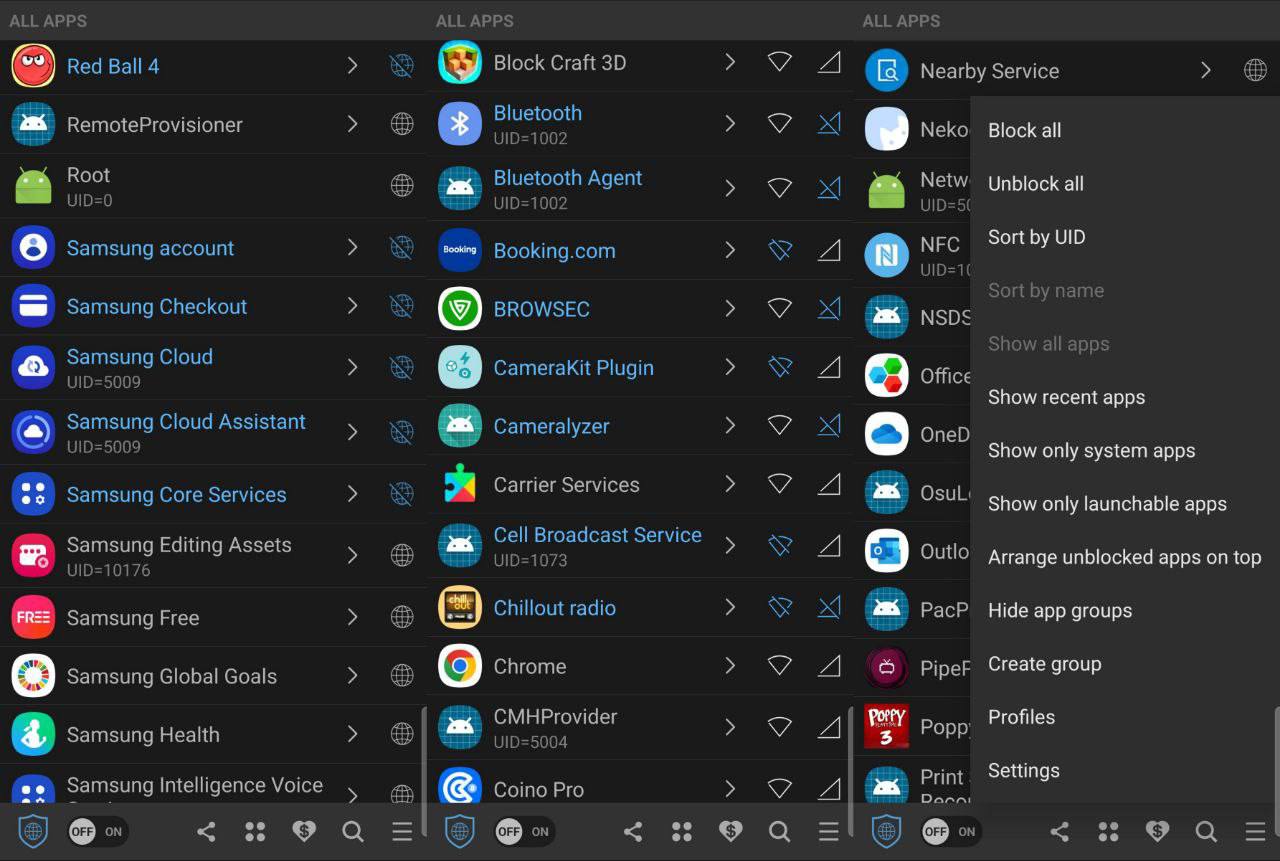Expand the Cell Broadcast Service chevron

pos(730,545)
